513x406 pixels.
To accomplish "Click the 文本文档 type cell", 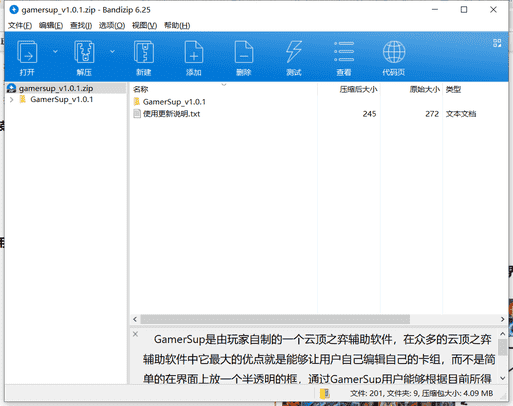I will click(461, 114).
